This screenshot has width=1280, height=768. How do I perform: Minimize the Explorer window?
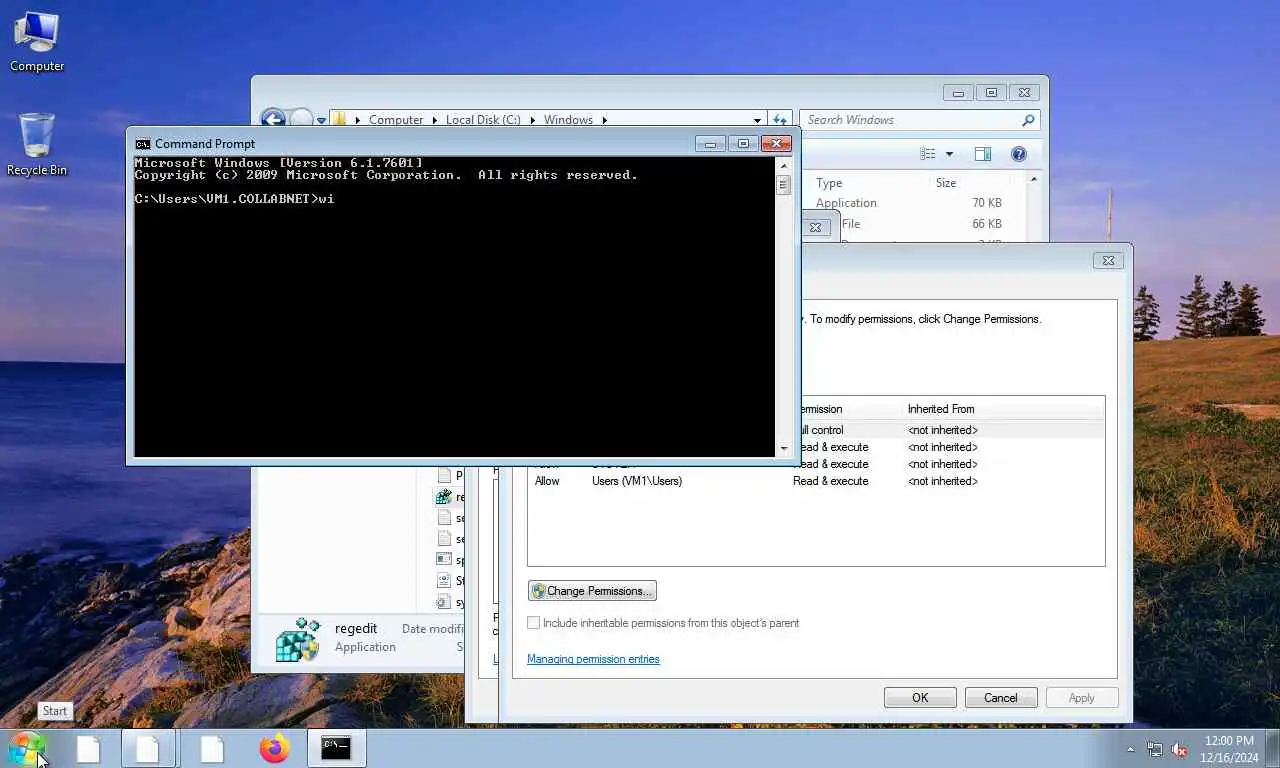[958, 93]
